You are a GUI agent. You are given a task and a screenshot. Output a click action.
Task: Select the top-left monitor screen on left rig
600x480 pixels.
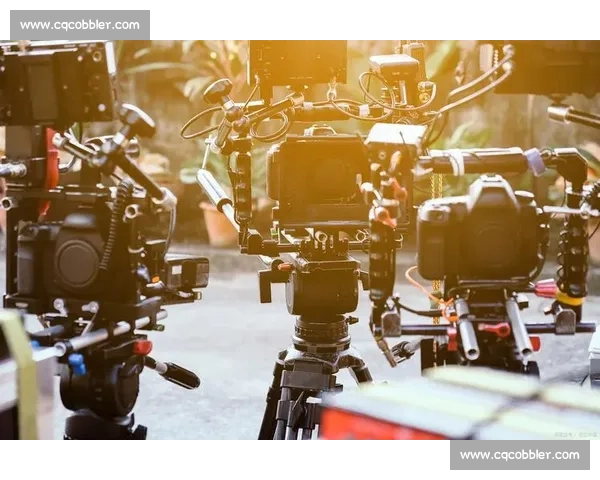pyautogui.click(x=57, y=83)
